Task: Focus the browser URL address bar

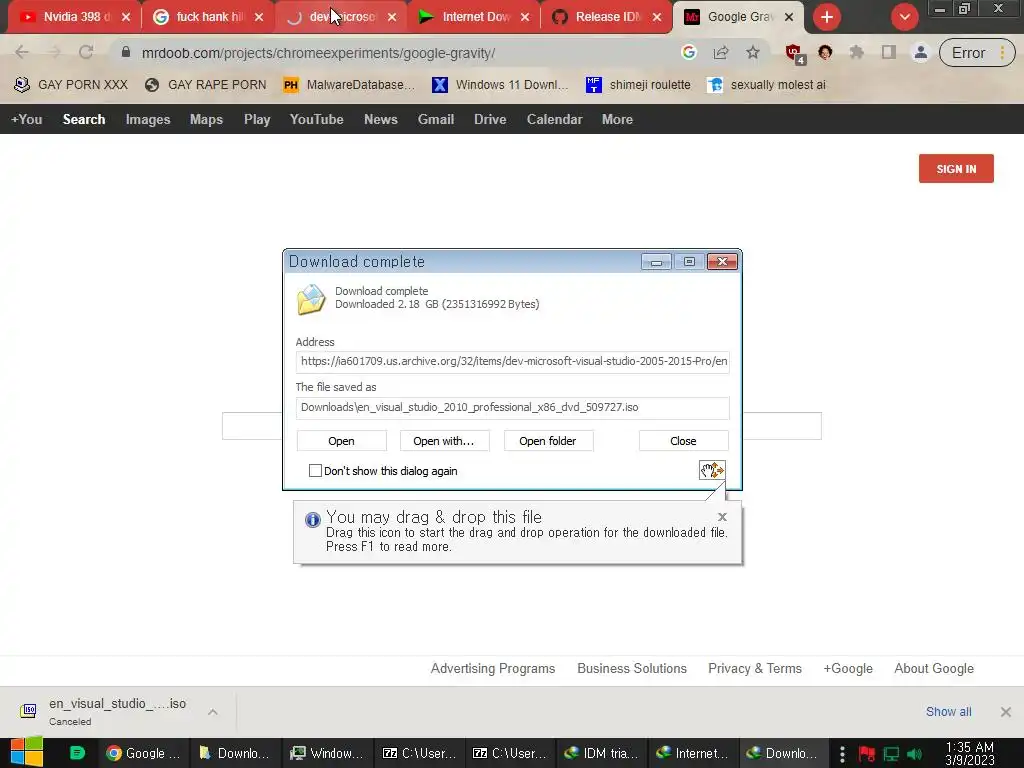Action: pyautogui.click(x=398, y=53)
